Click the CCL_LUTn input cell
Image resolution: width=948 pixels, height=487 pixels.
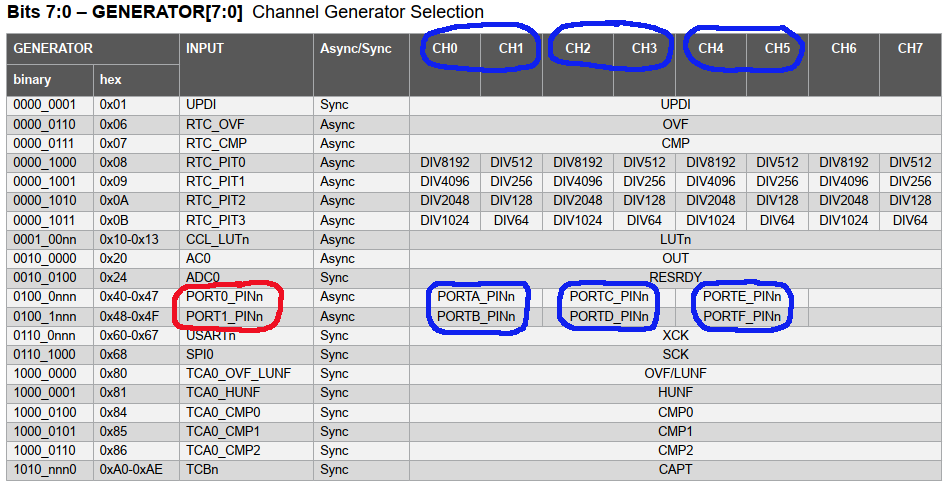coord(247,239)
